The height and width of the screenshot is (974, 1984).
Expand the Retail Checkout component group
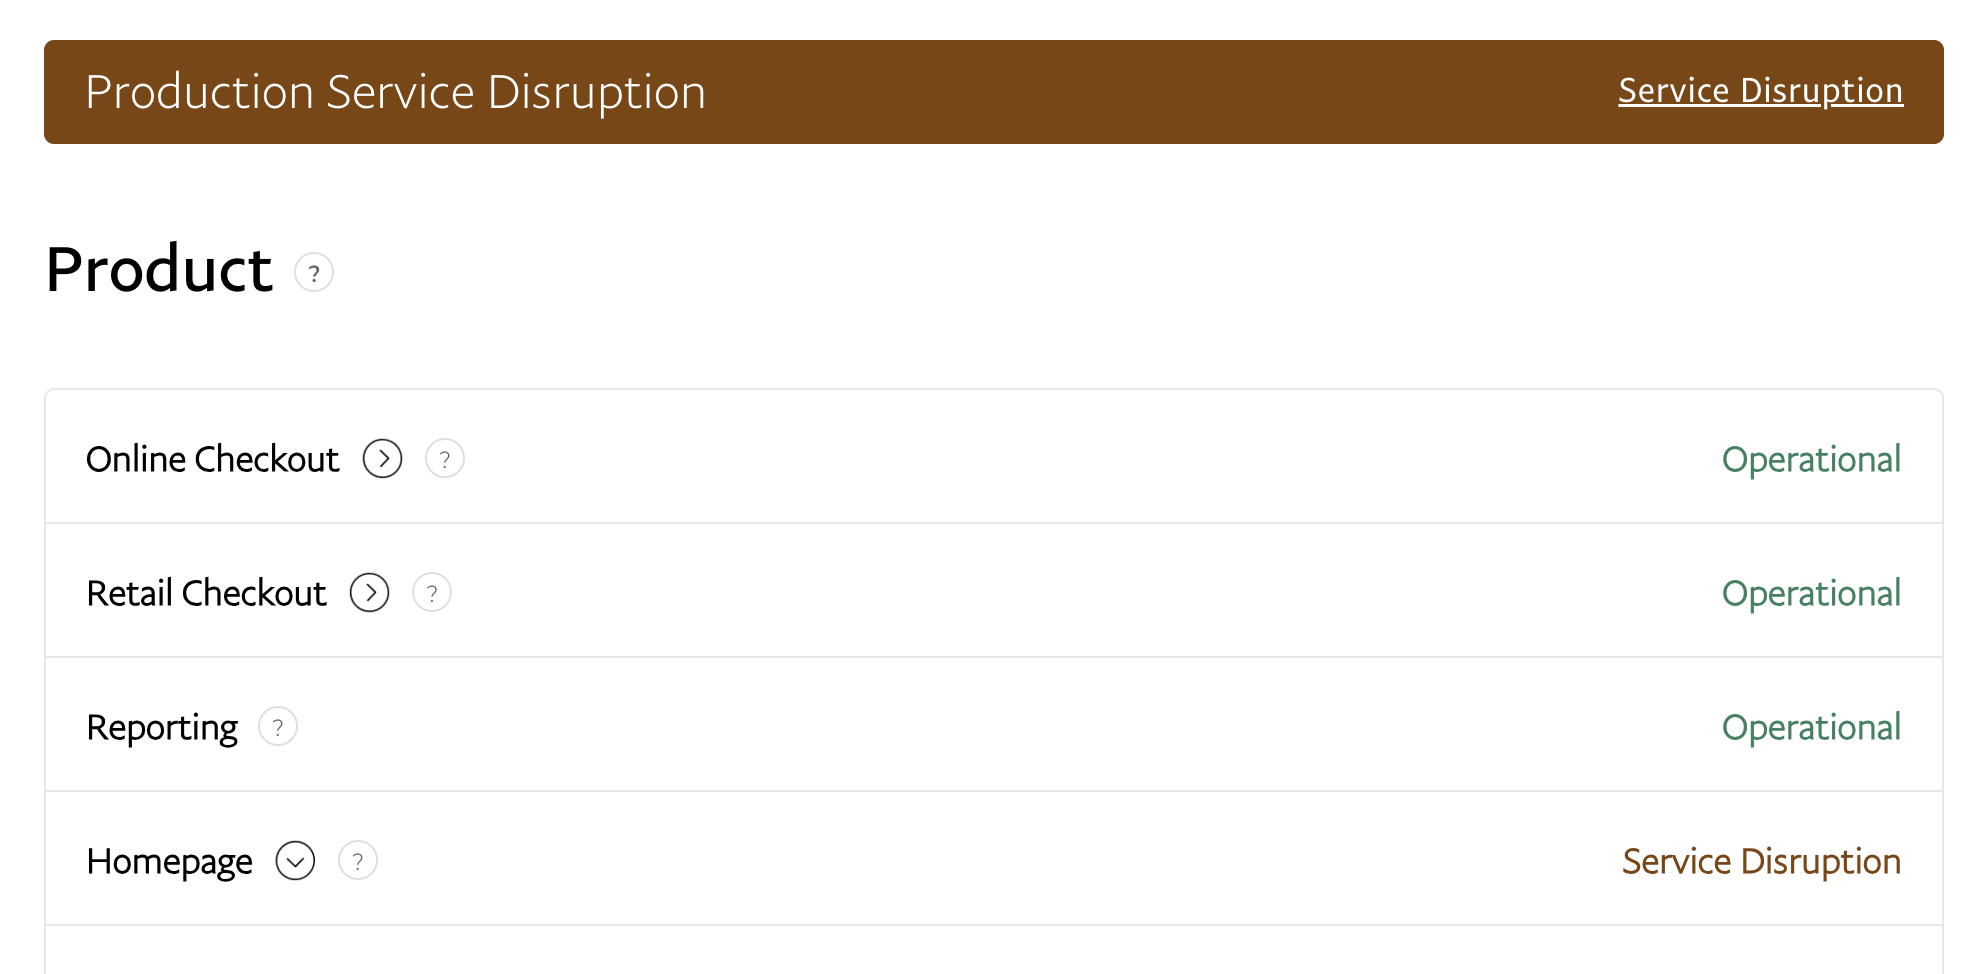tap(369, 593)
